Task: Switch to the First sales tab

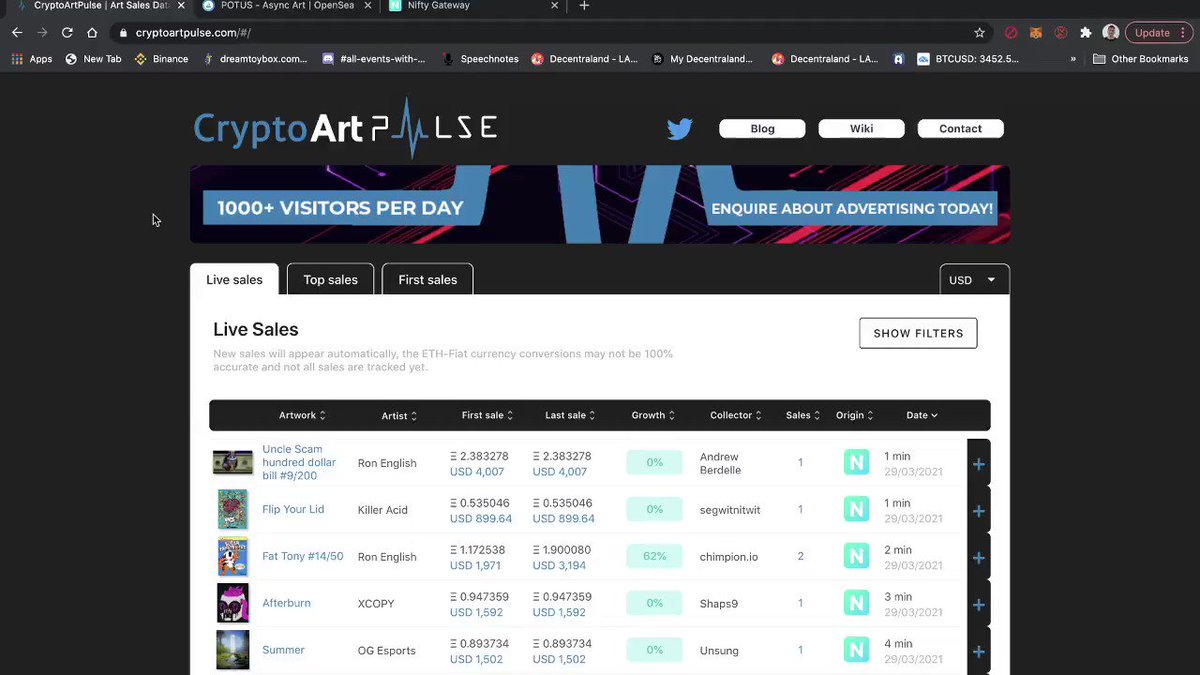Action: [427, 280]
